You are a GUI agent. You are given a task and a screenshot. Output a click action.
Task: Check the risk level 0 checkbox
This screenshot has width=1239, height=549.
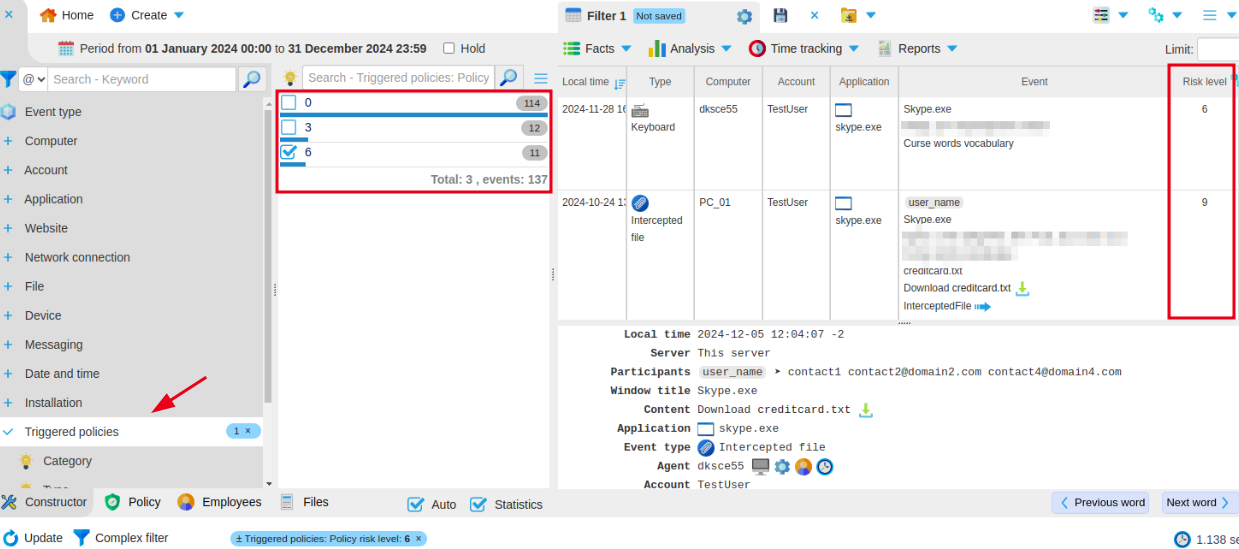(x=289, y=103)
